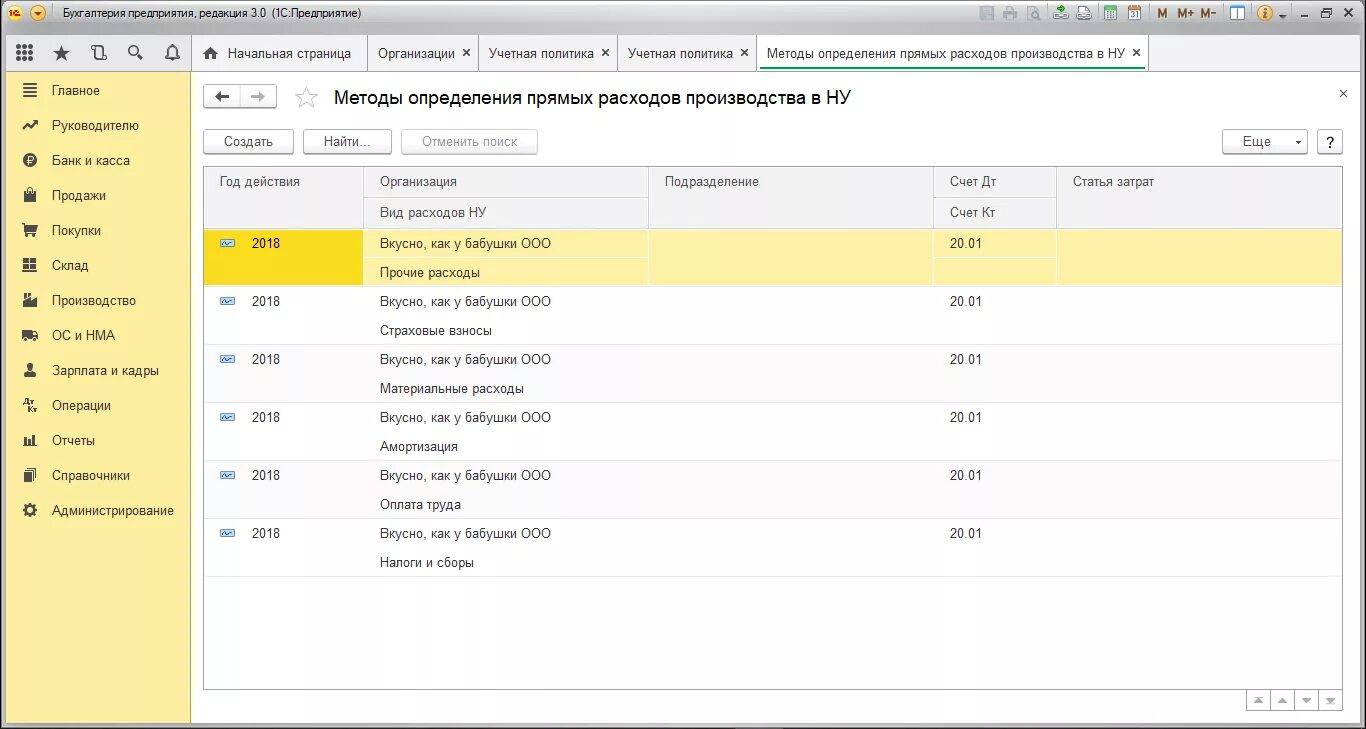This screenshot has height=729, width=1366.
Task: Click the 1C main menu dropdown arrow
Action: (38, 13)
